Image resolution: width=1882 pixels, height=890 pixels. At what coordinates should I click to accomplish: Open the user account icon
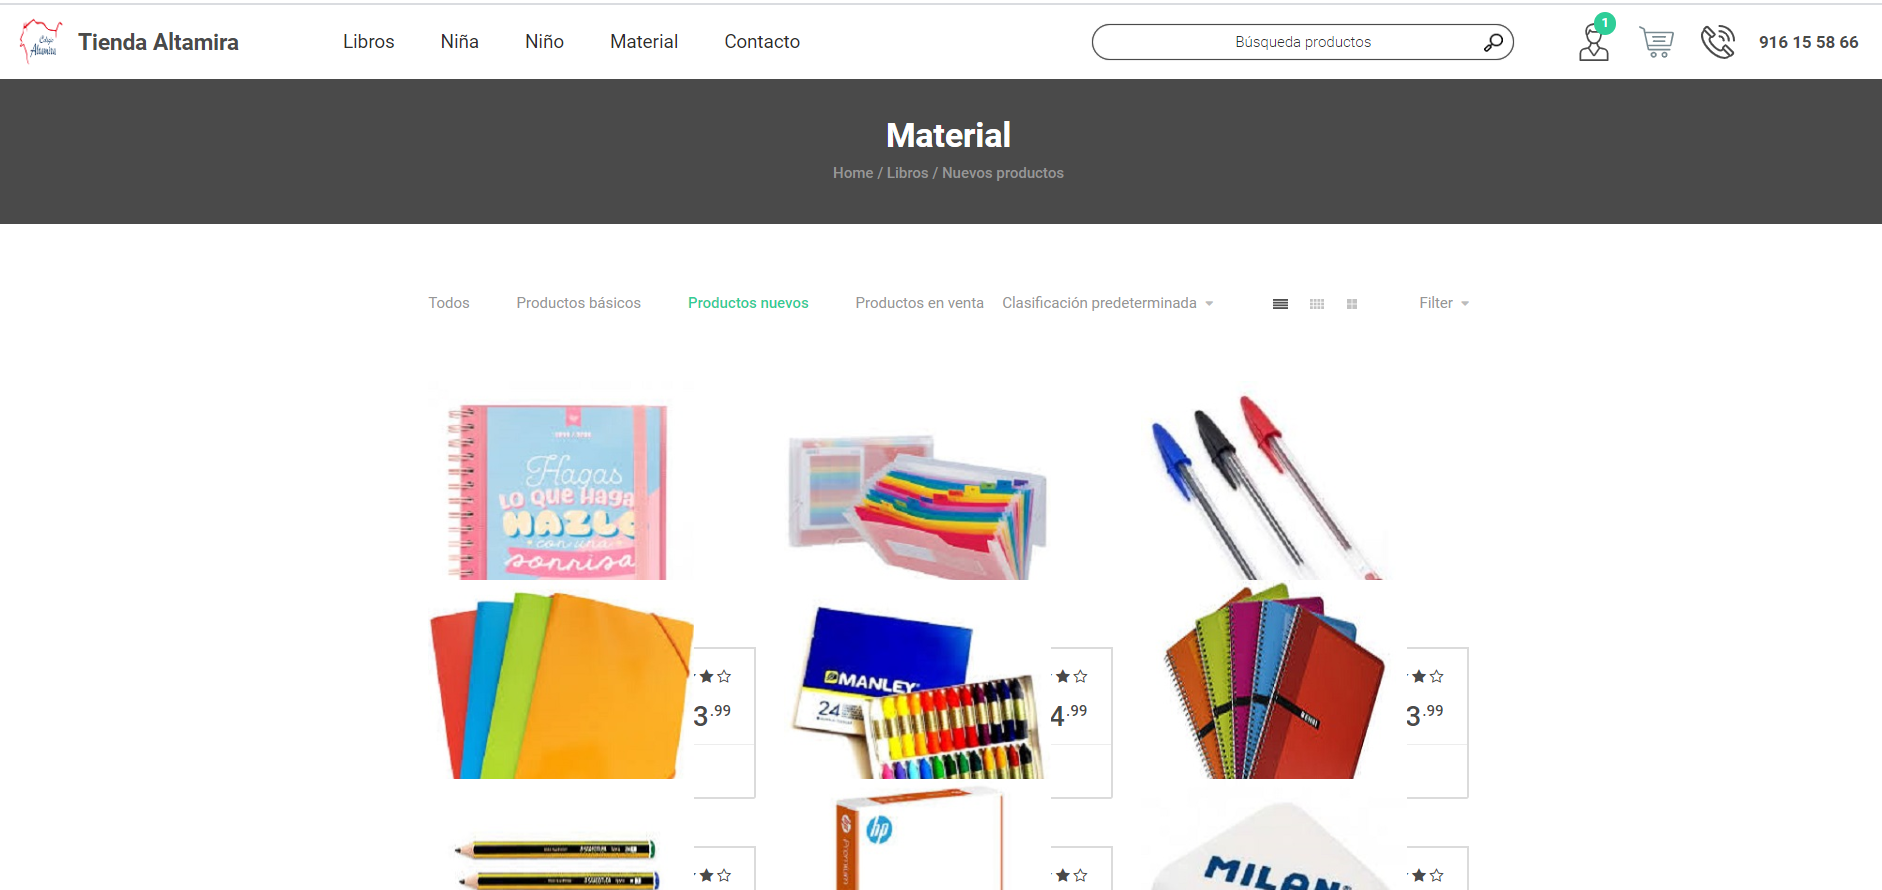(x=1594, y=43)
